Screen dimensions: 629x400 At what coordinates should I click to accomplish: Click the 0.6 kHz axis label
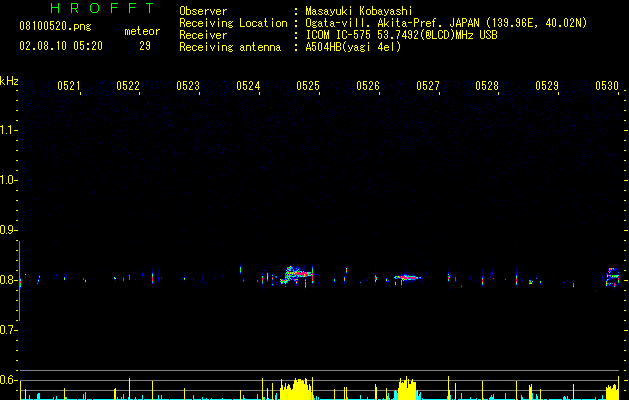point(8,380)
